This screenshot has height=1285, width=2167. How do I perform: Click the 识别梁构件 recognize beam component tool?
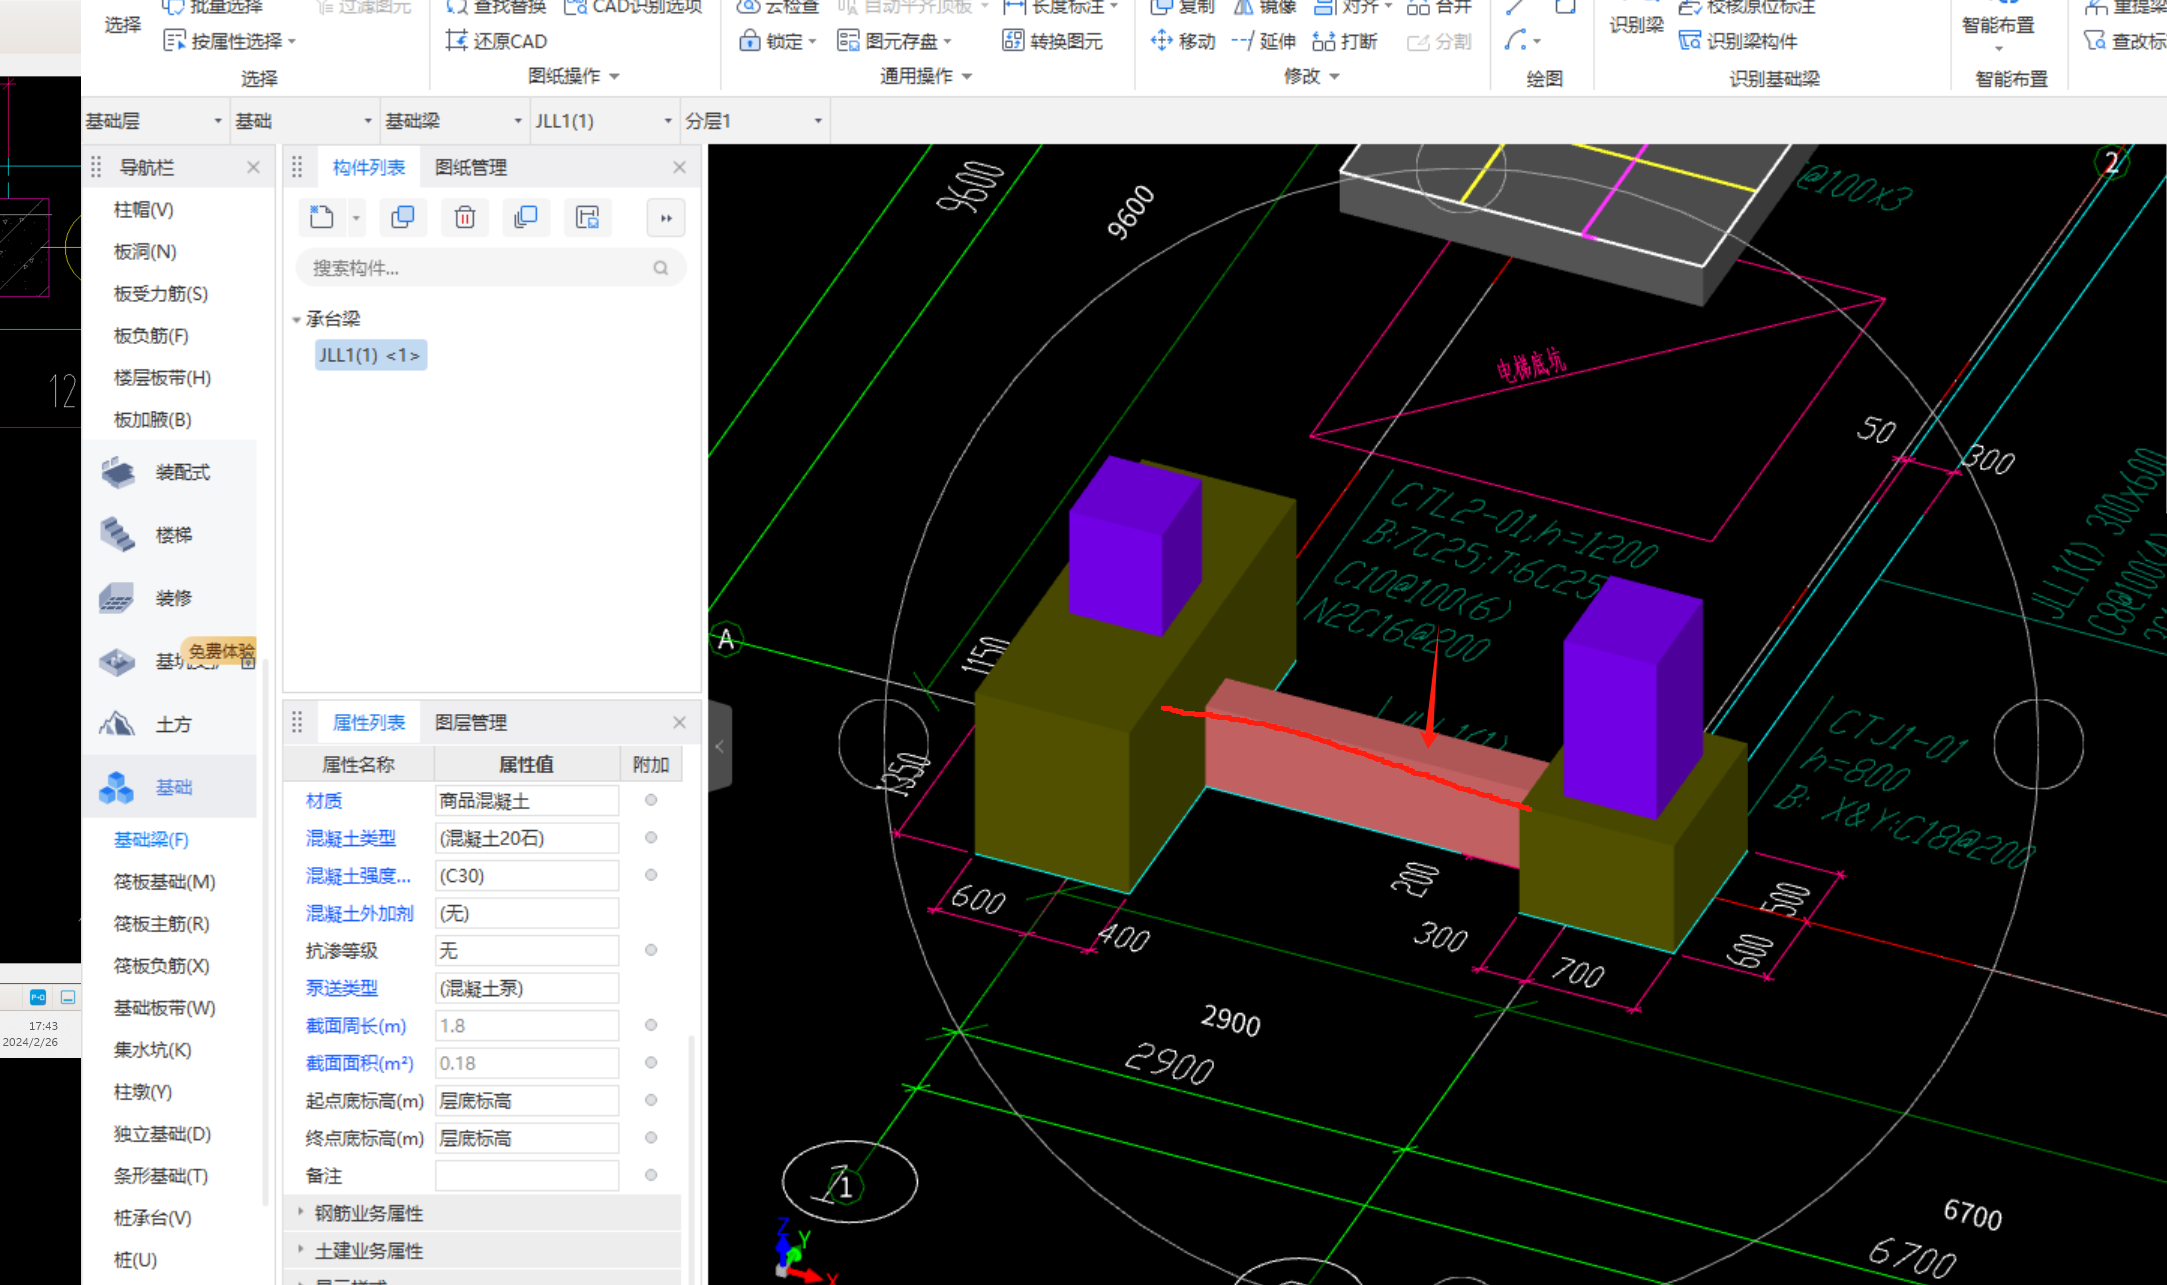click(x=1738, y=41)
